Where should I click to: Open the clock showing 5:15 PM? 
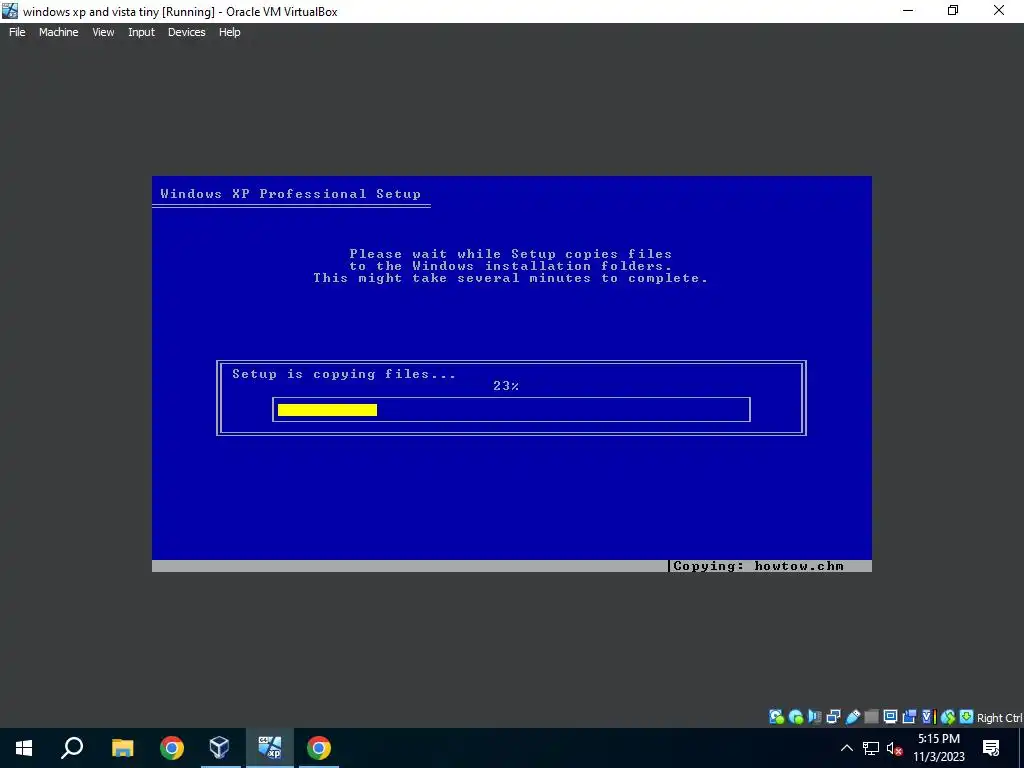pyautogui.click(x=939, y=748)
